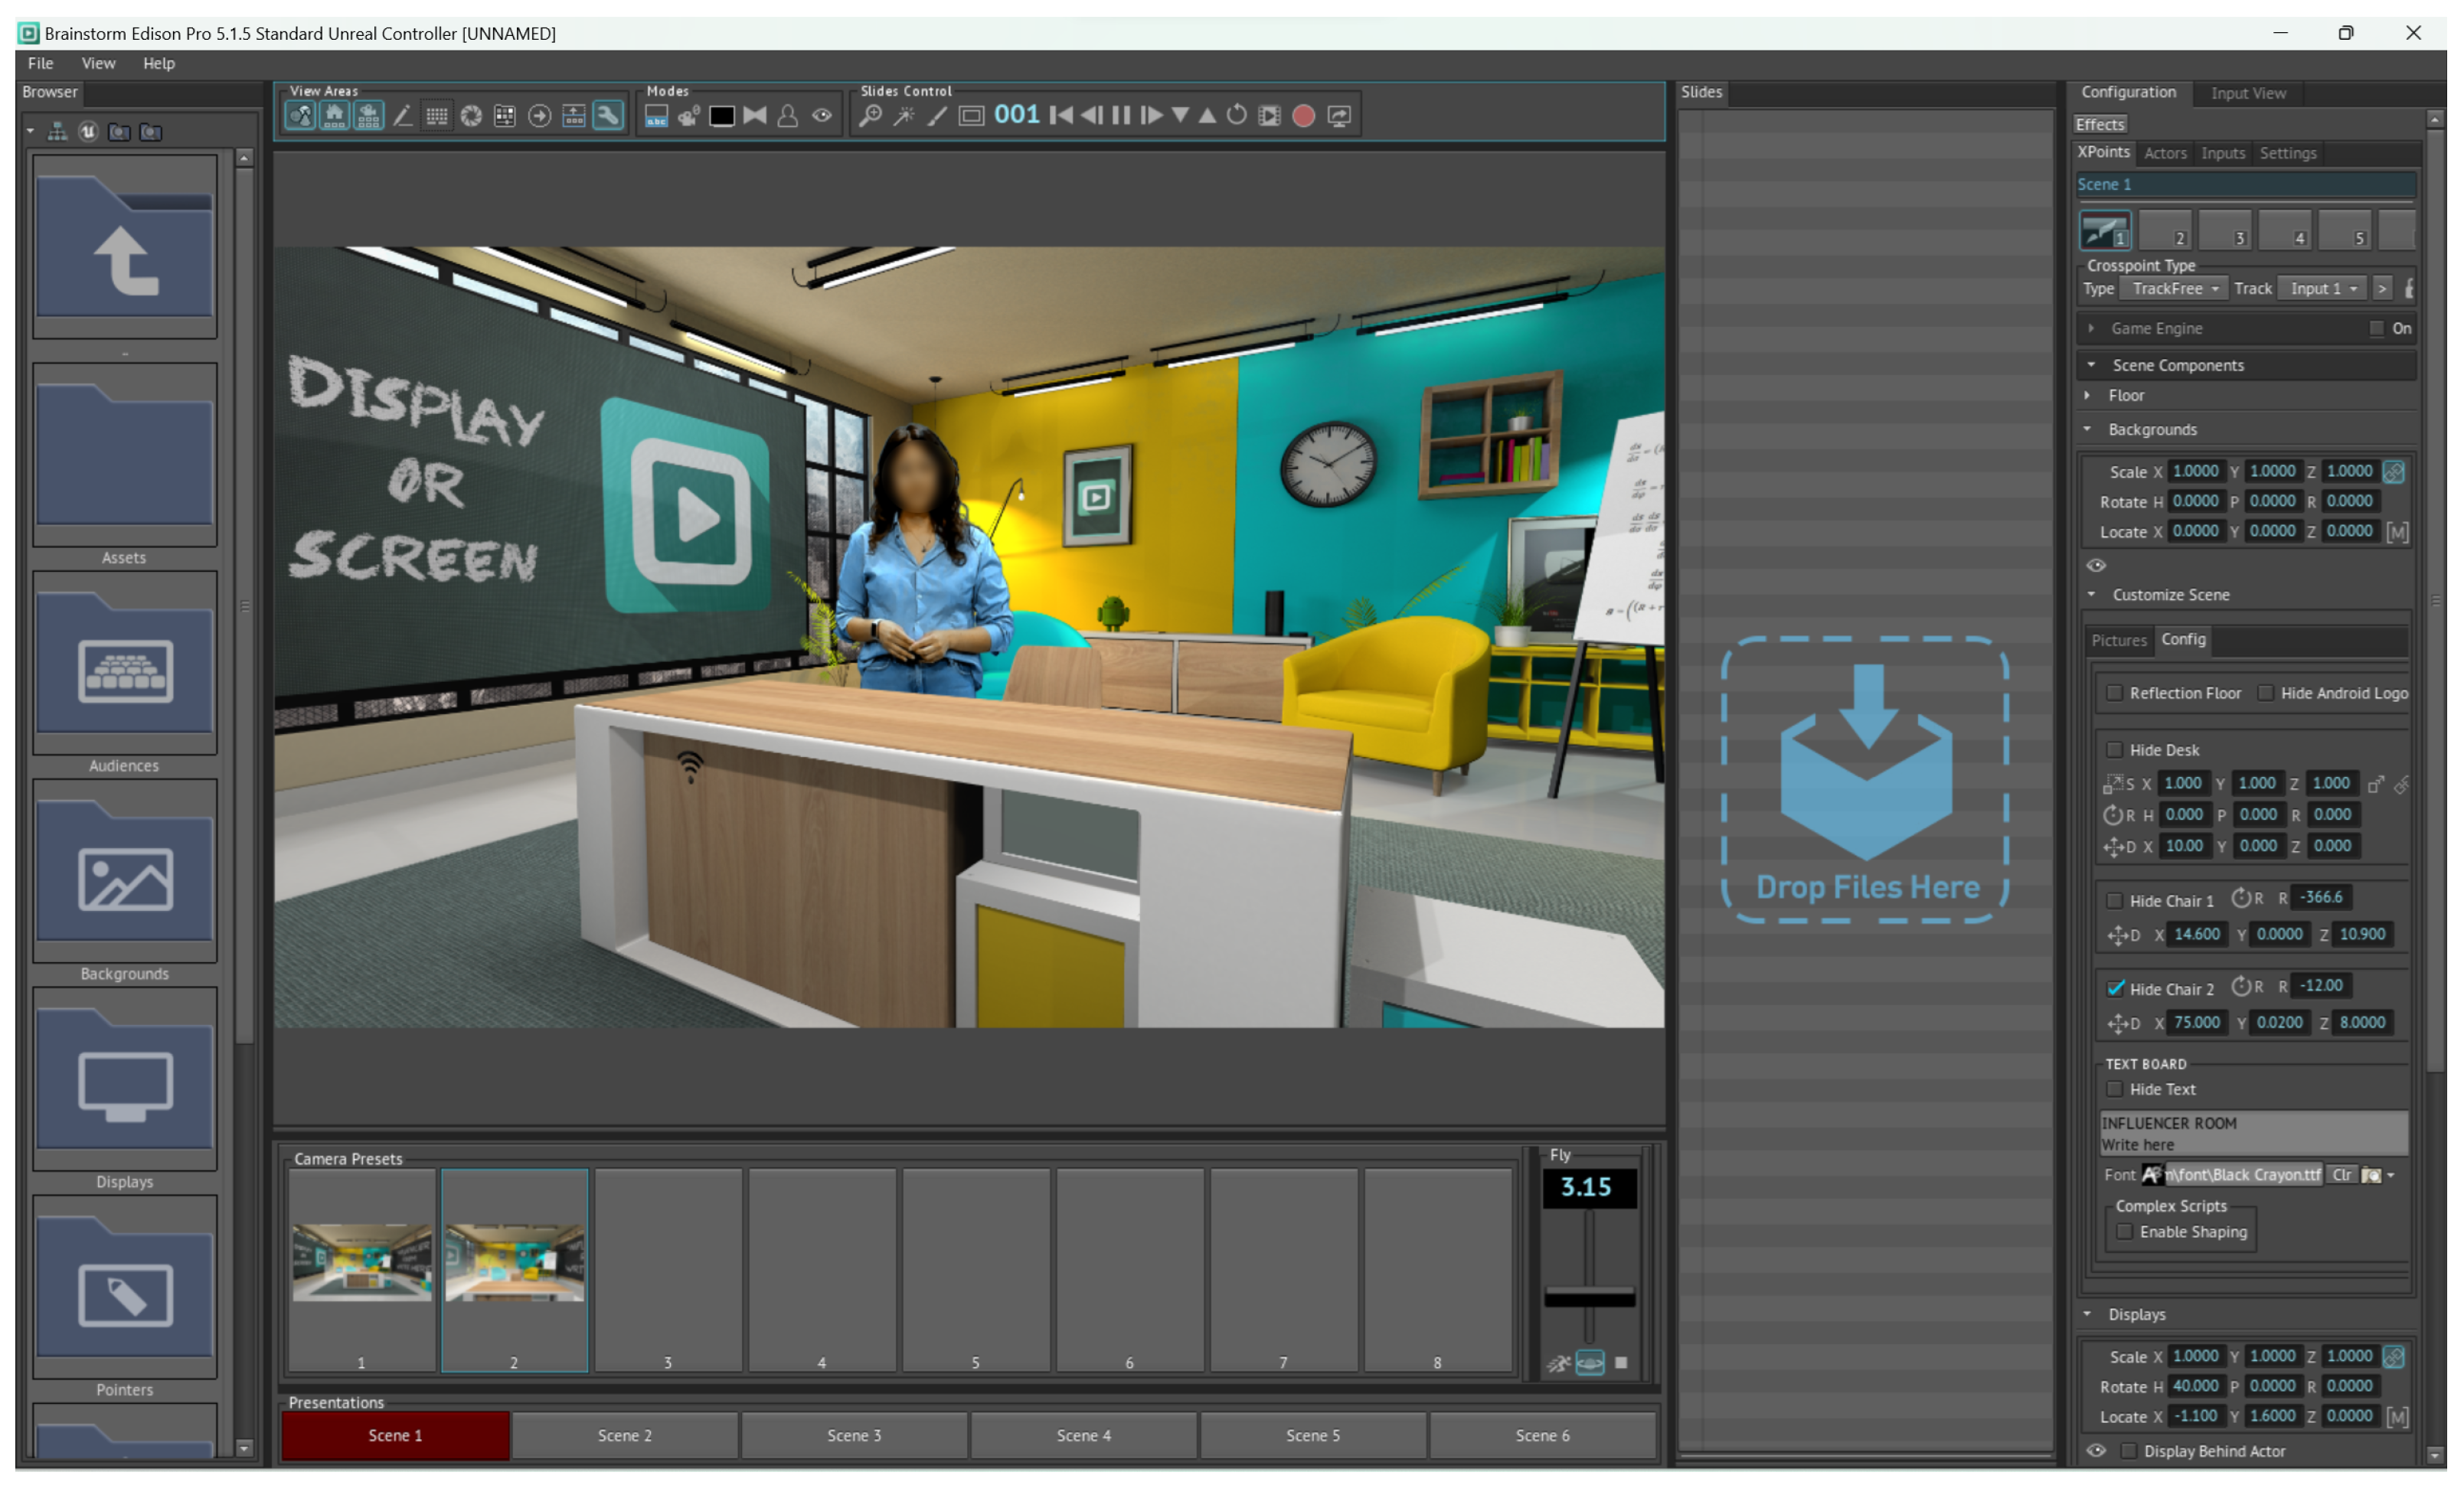Open the TrackFree crosspoint type dropdown
2464x1485 pixels.
pos(2175,289)
